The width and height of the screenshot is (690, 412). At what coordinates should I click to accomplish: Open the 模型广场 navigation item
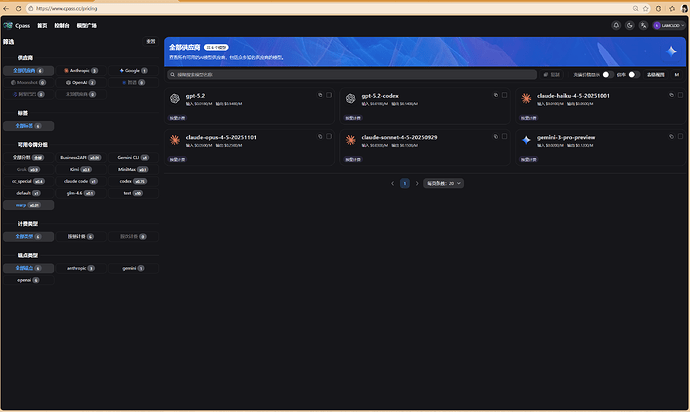pos(87,26)
